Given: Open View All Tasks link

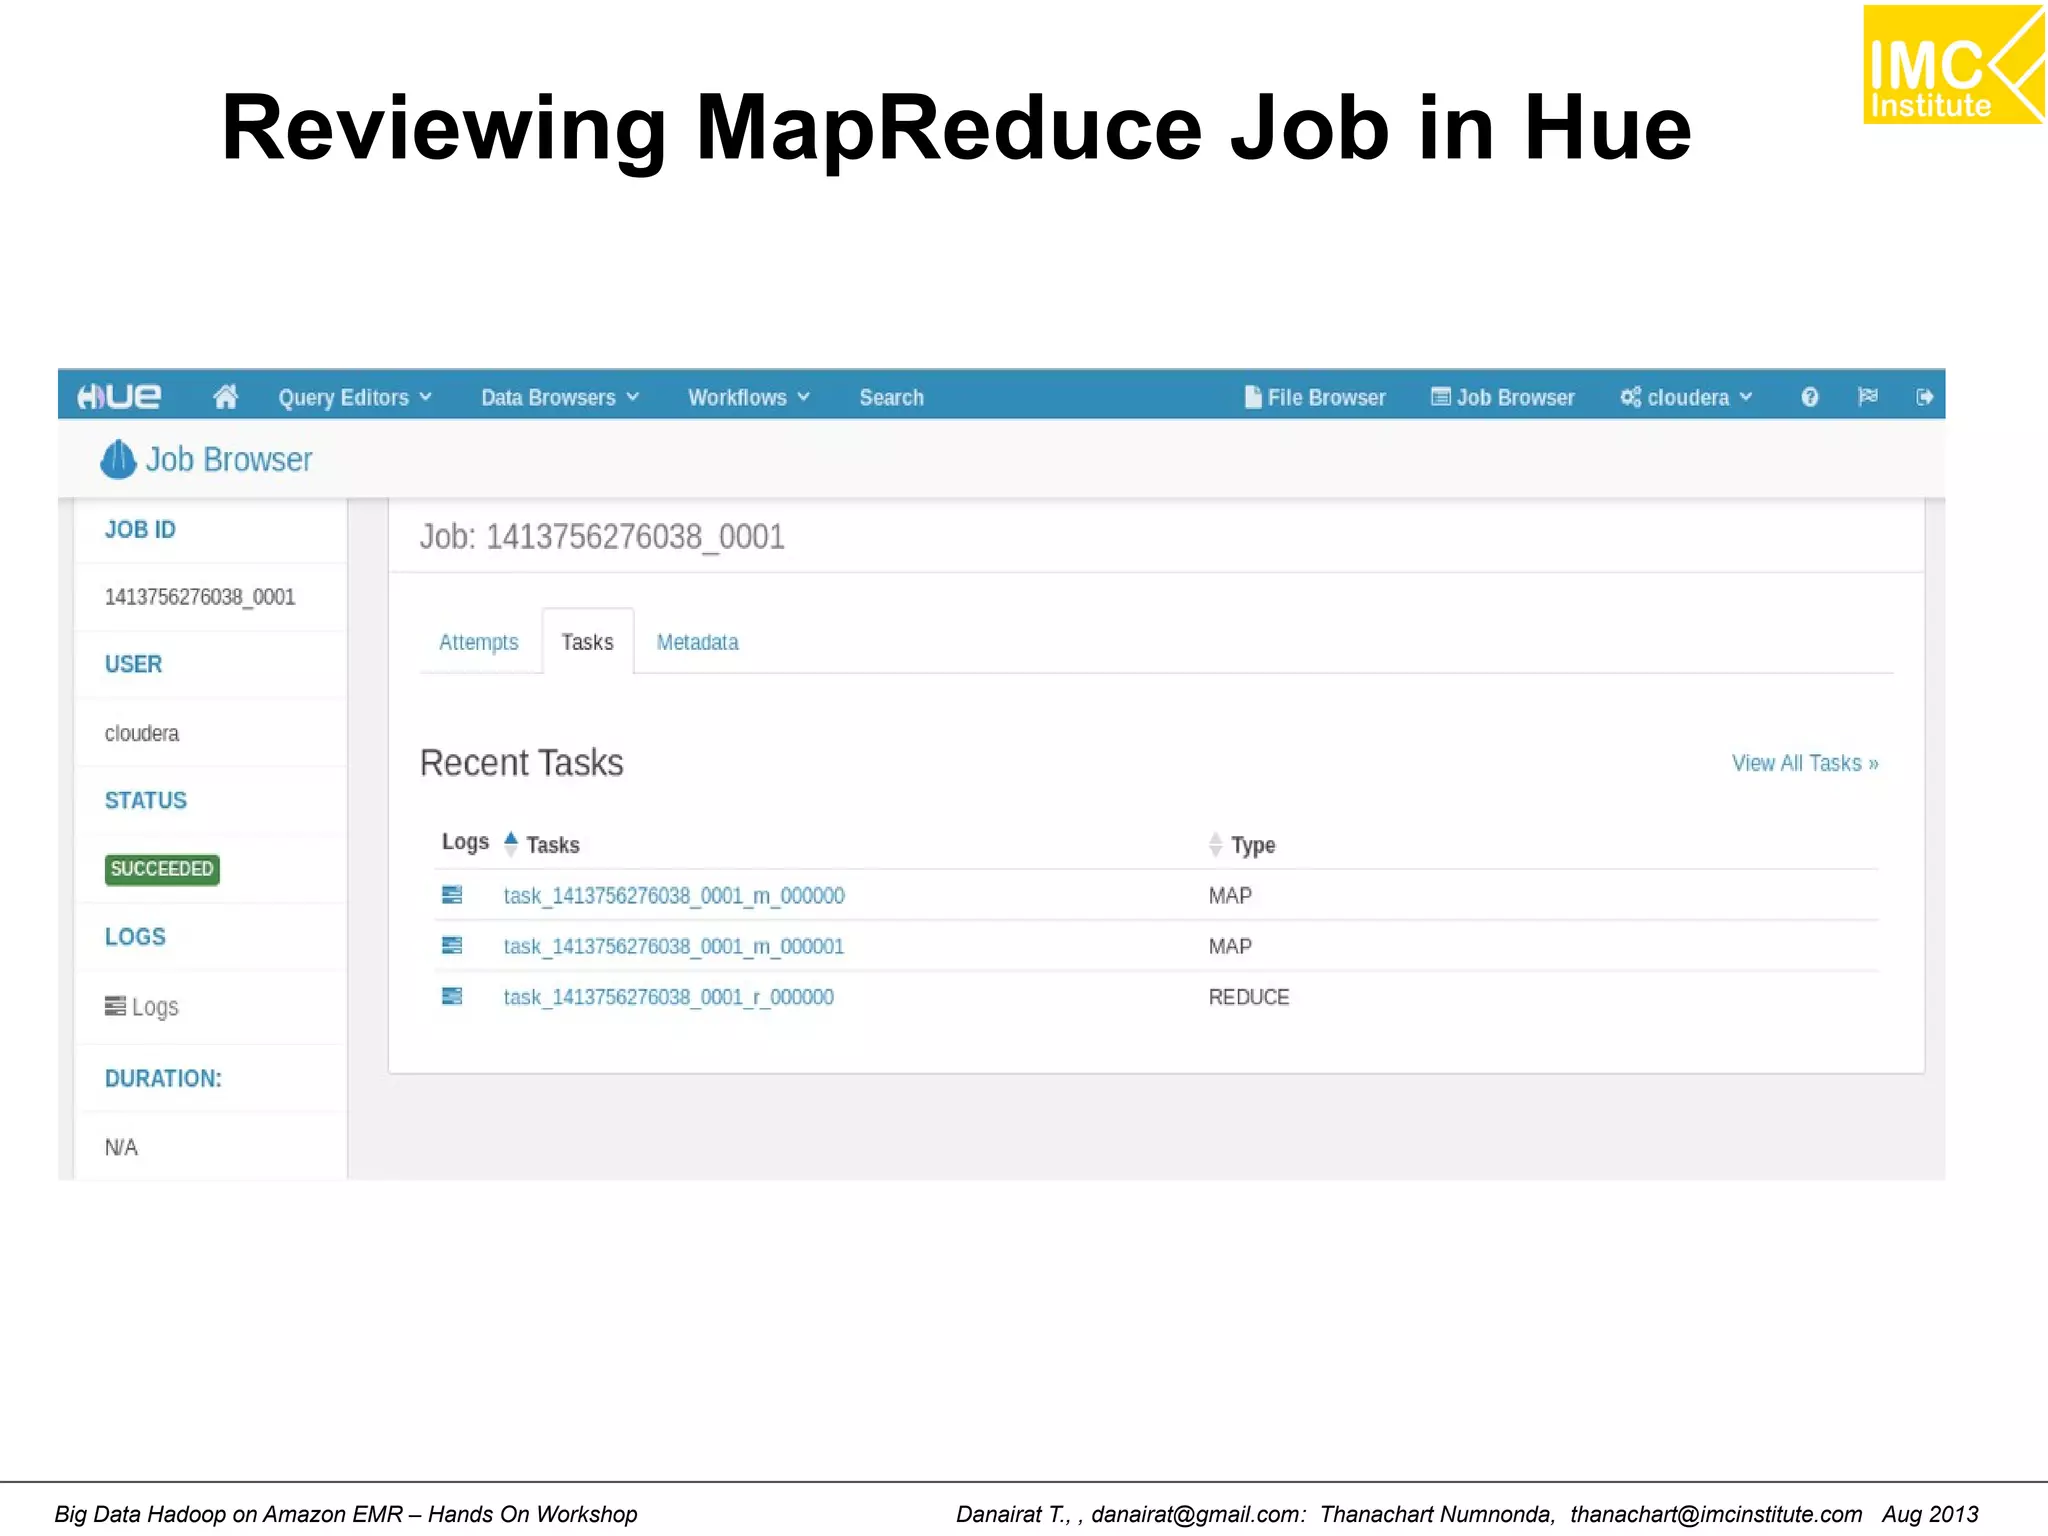Looking at the screenshot, I should pos(1805,763).
